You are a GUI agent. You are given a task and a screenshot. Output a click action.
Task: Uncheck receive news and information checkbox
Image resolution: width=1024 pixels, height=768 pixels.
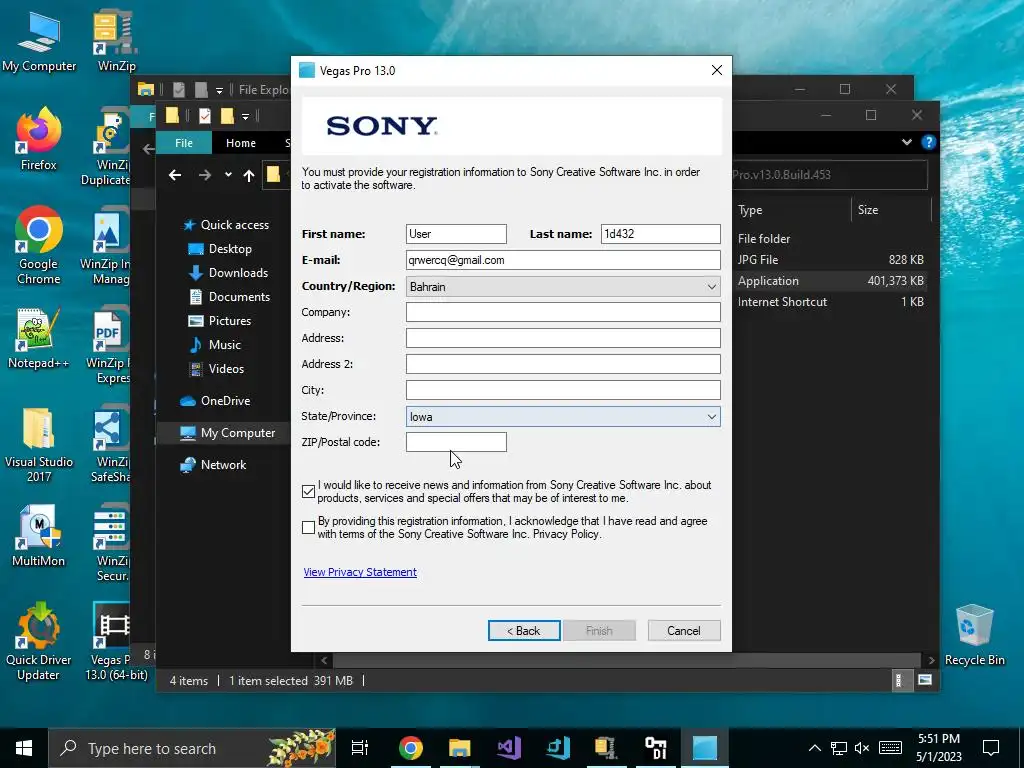point(308,492)
